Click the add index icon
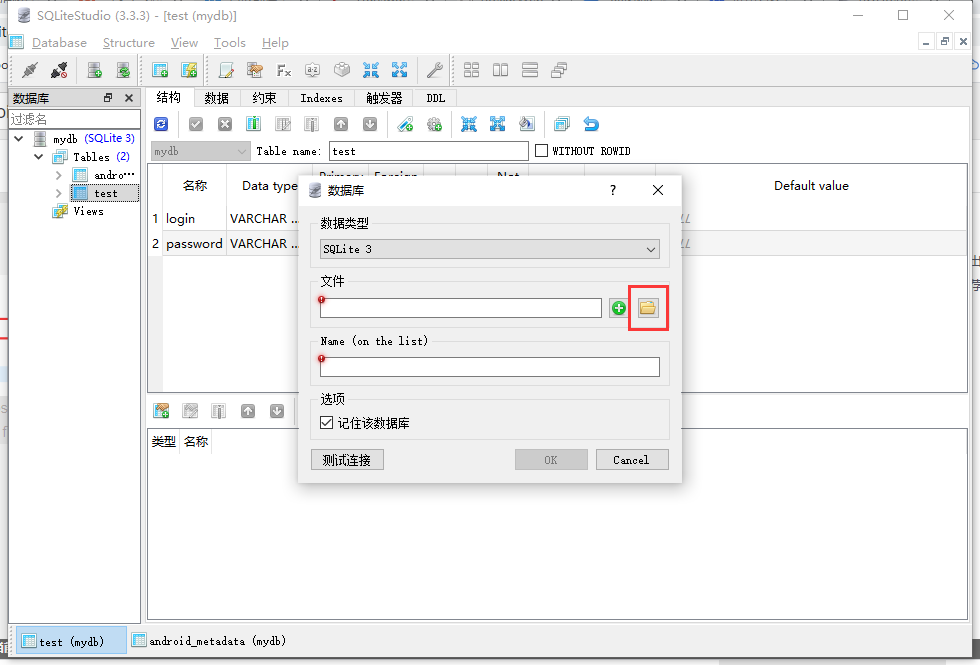 pyautogui.click(x=406, y=124)
